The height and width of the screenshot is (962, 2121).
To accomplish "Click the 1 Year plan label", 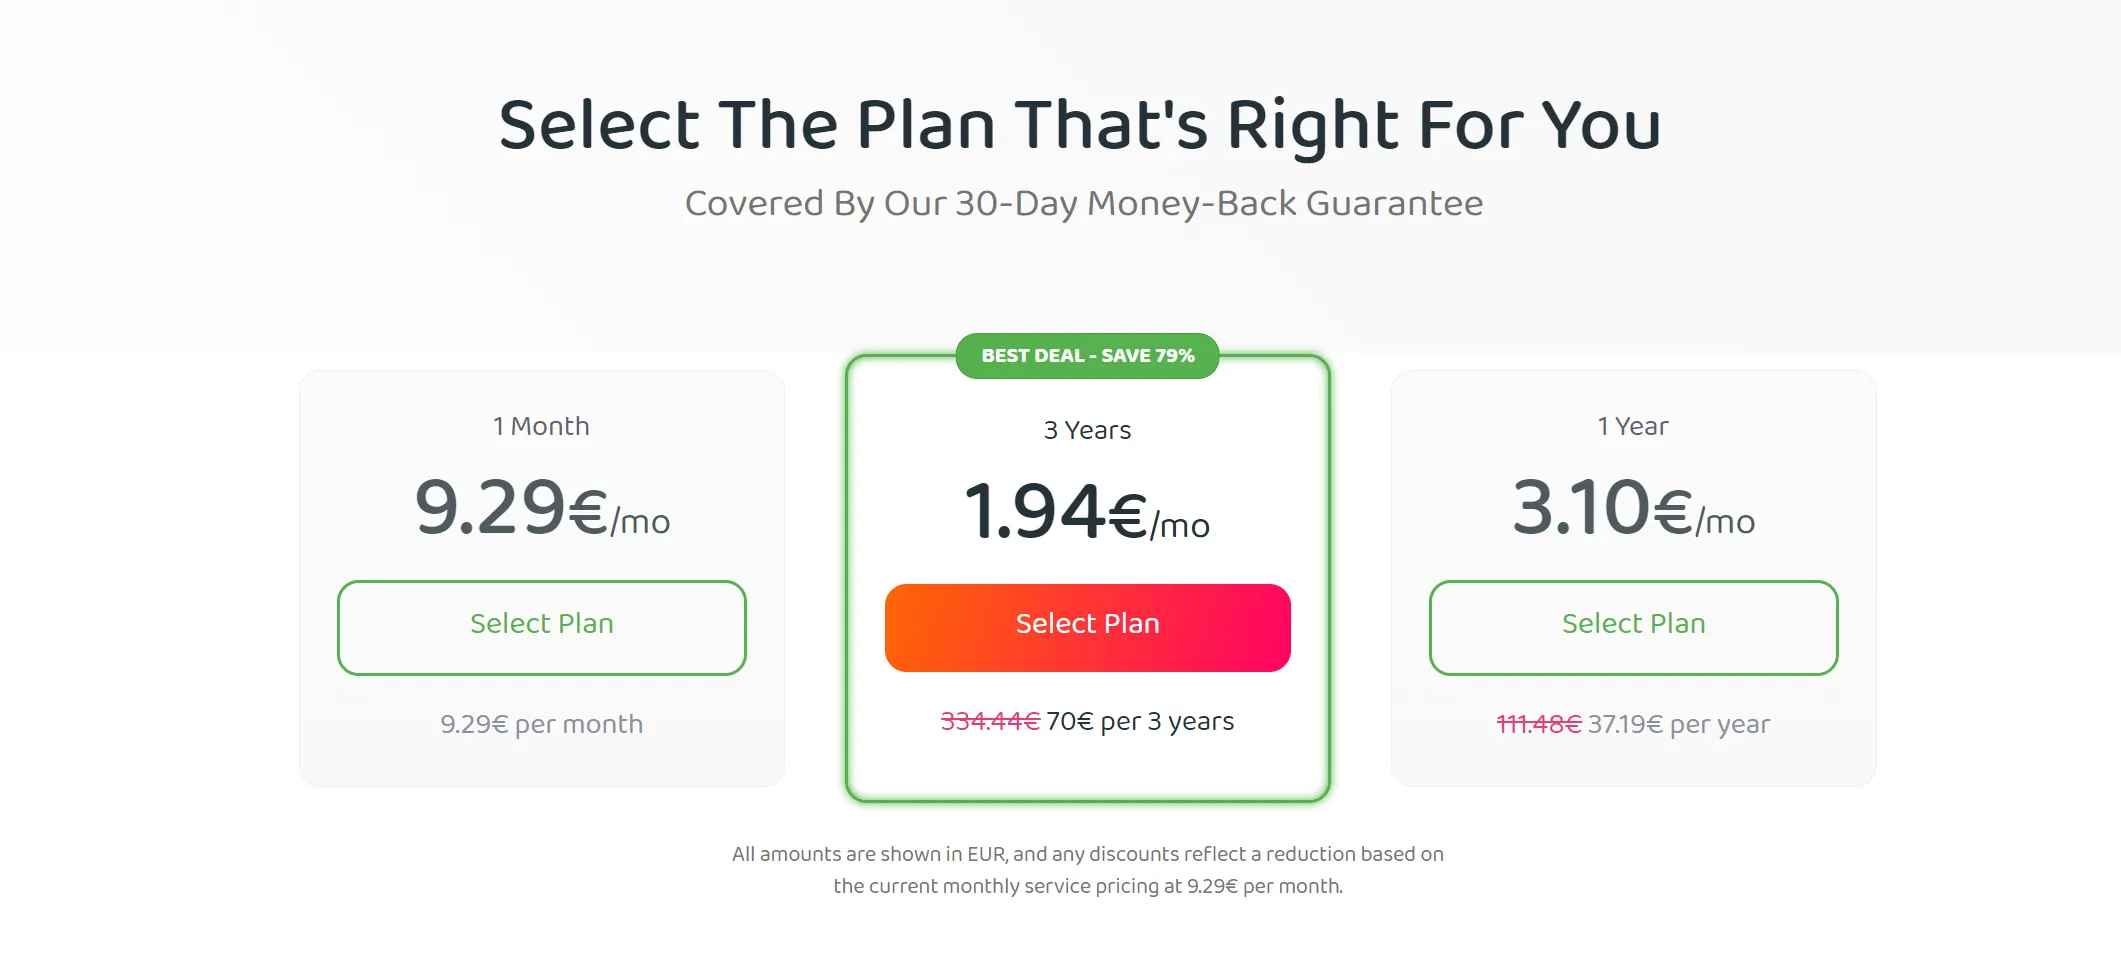I will click(x=1632, y=425).
